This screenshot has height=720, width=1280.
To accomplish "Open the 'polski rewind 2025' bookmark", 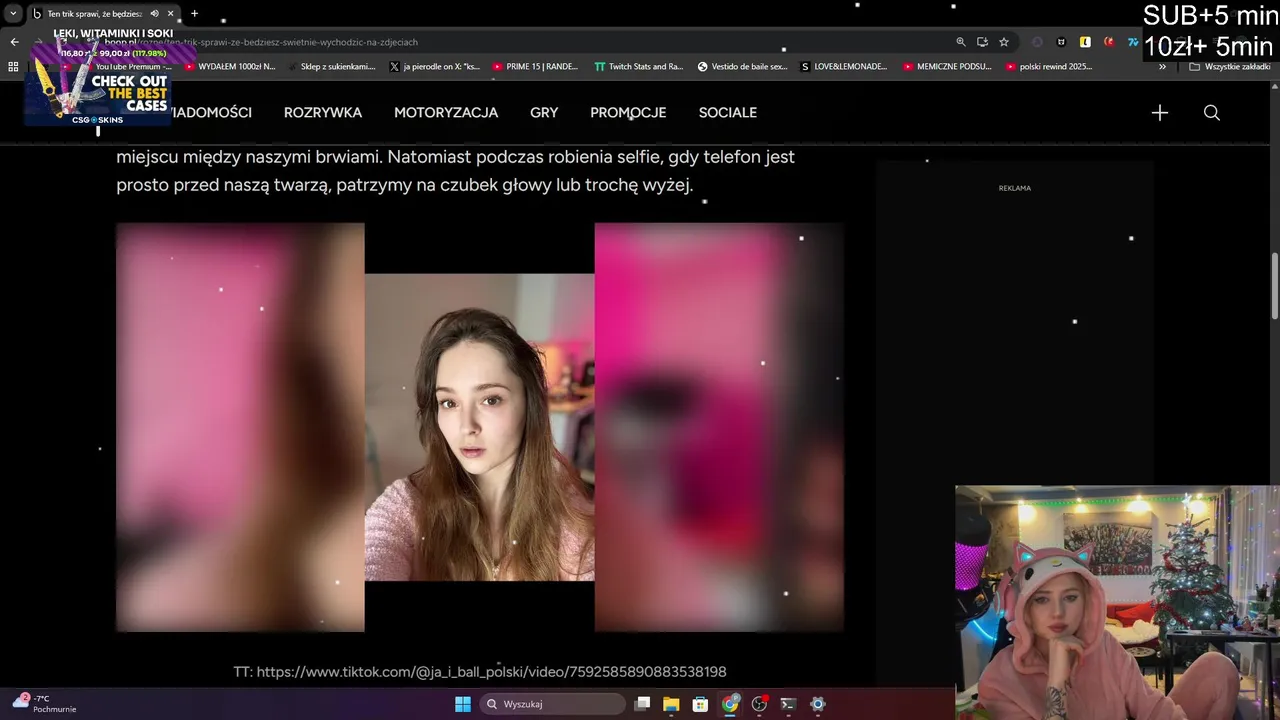I will [x=1049, y=67].
